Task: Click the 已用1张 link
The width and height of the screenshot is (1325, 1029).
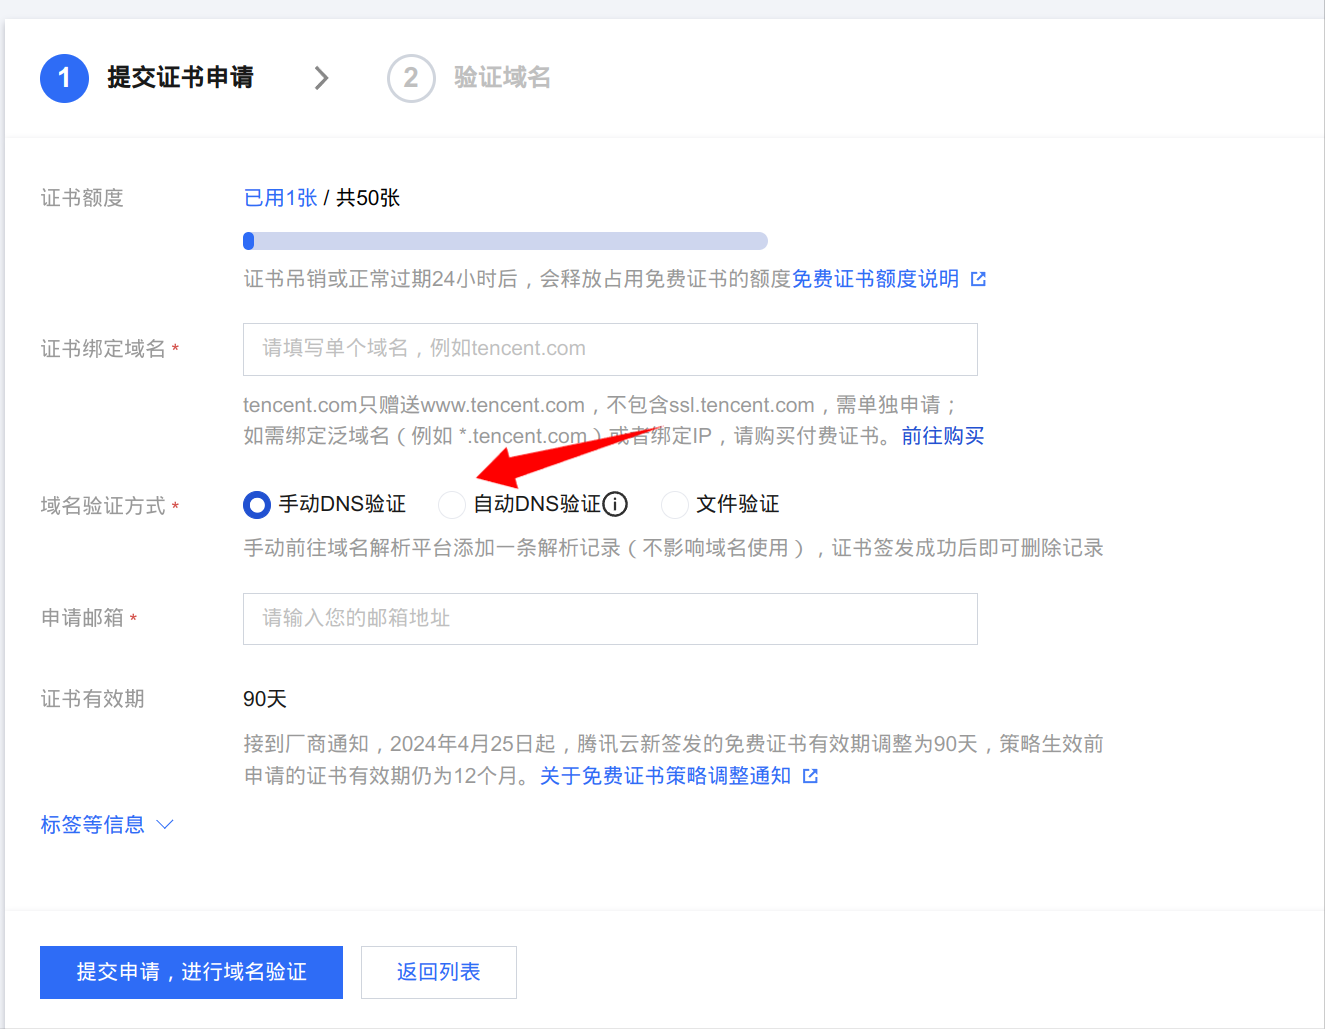Action: [x=280, y=197]
